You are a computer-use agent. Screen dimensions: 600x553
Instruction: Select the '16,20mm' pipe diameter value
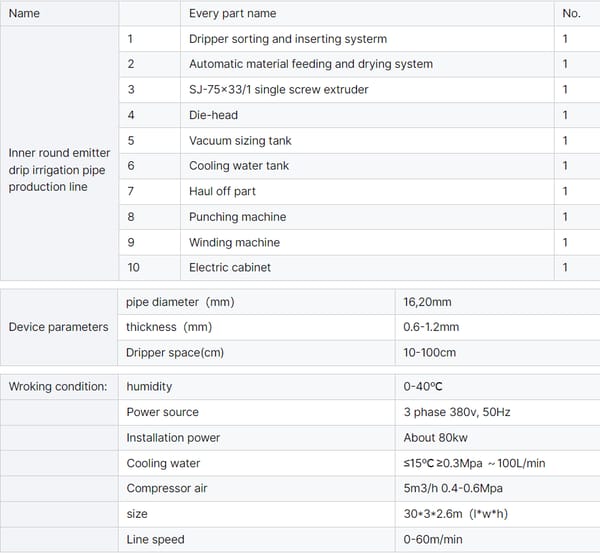427,302
